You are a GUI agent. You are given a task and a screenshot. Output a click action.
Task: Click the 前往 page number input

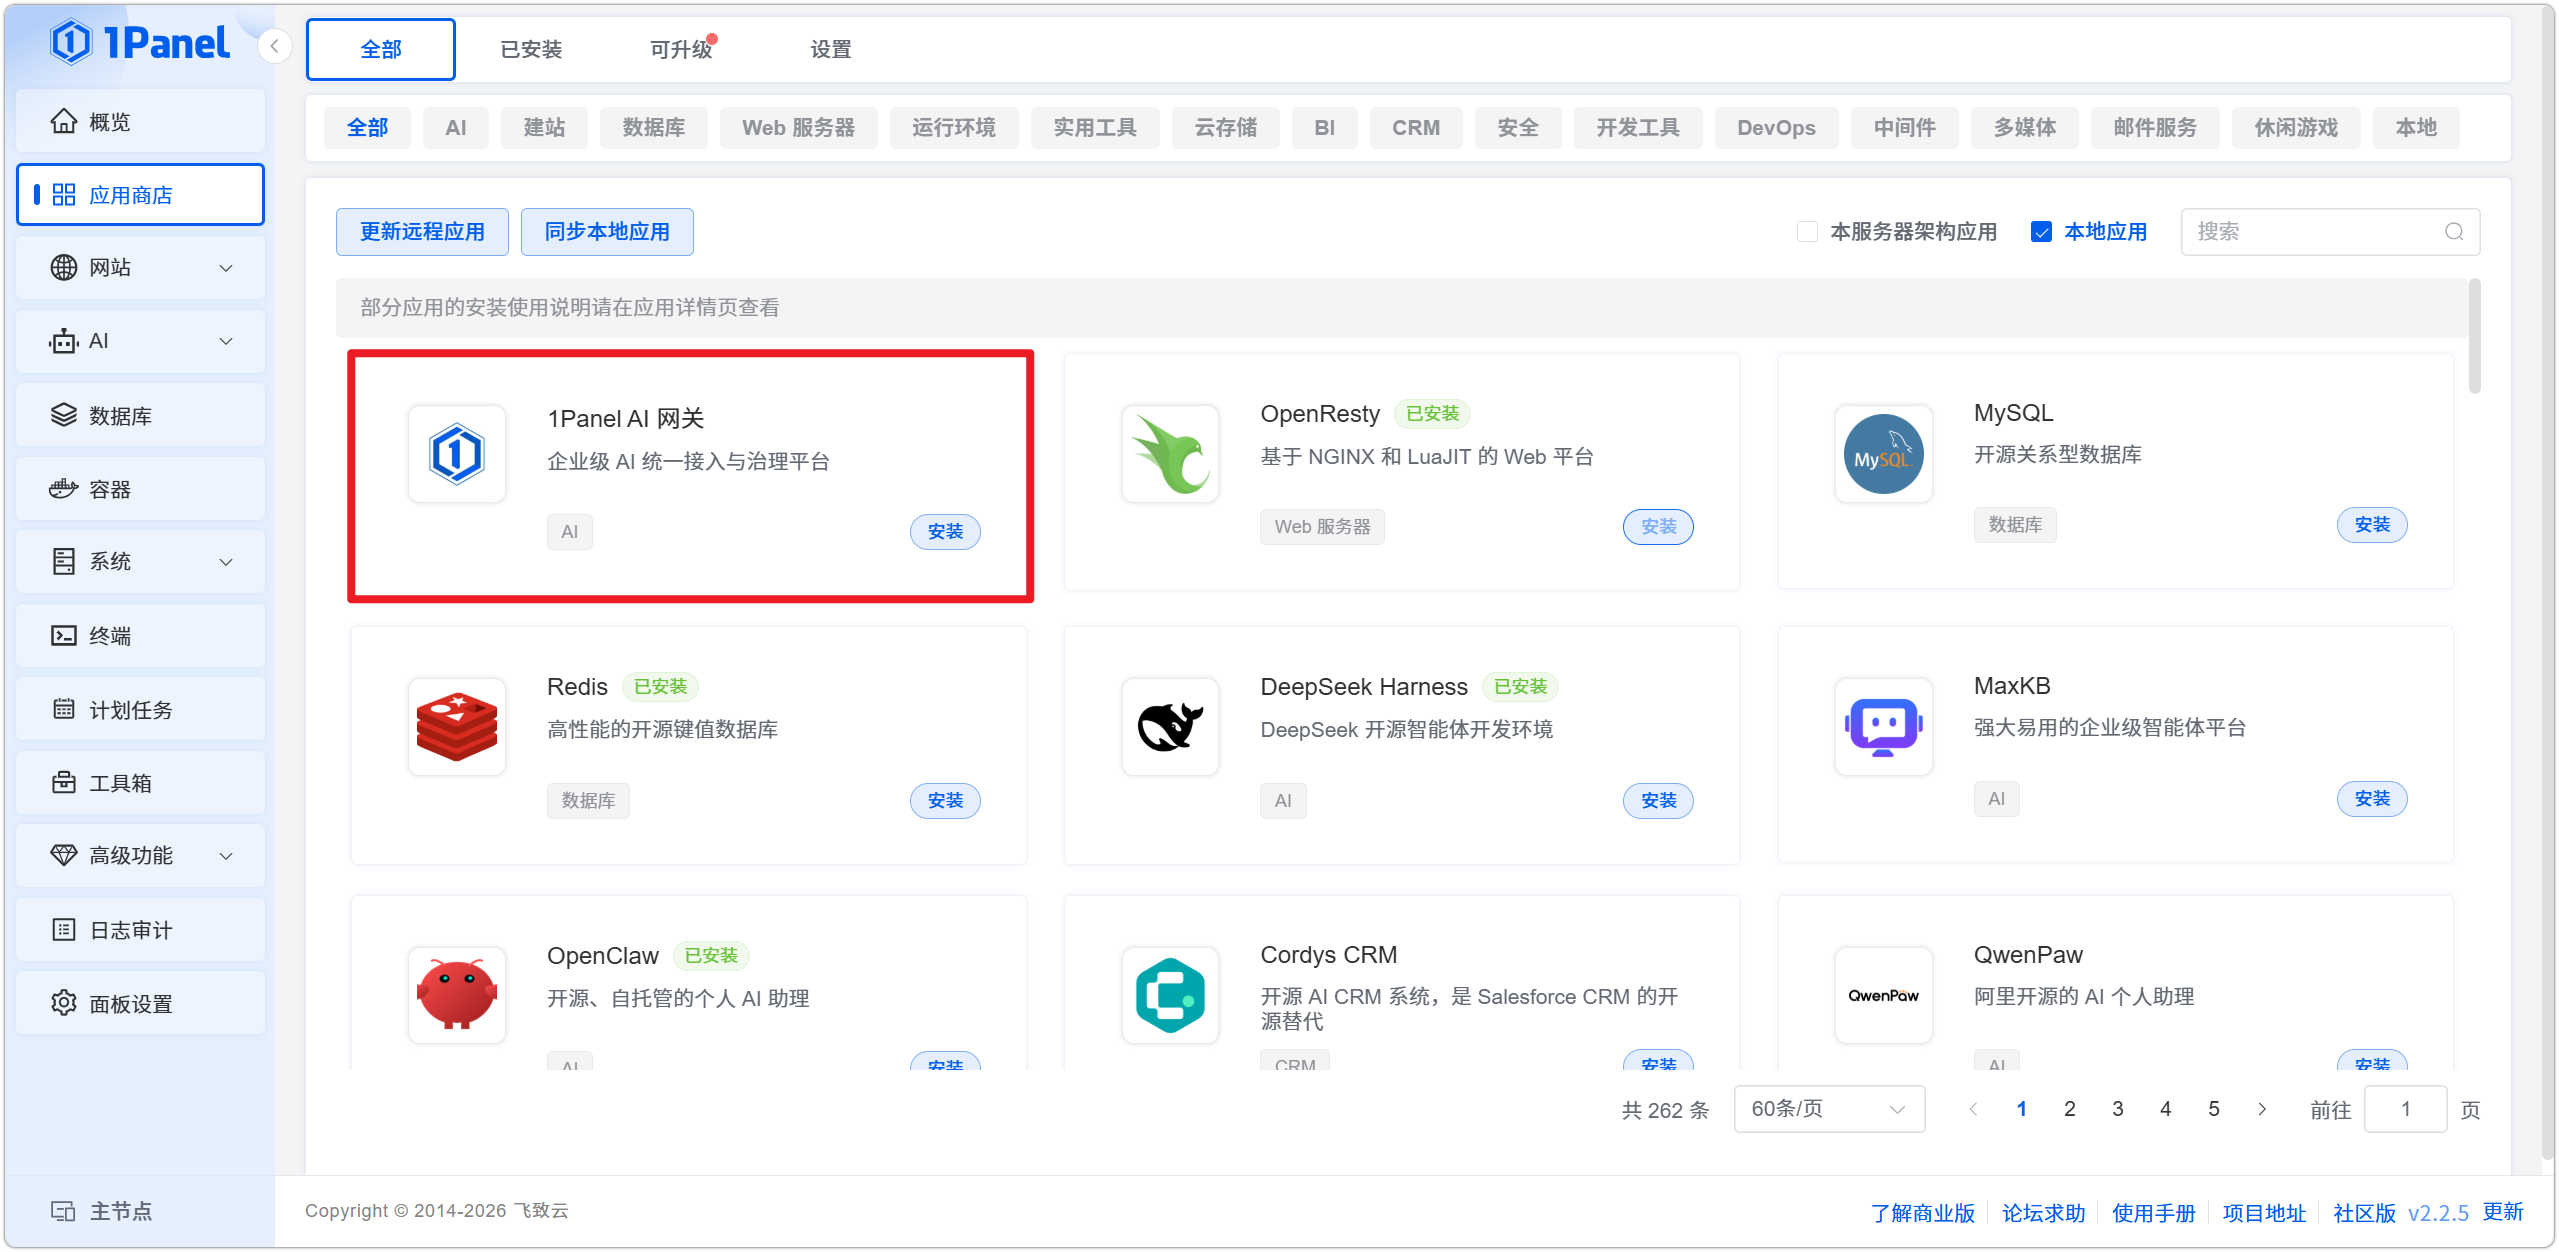pos(2405,1109)
